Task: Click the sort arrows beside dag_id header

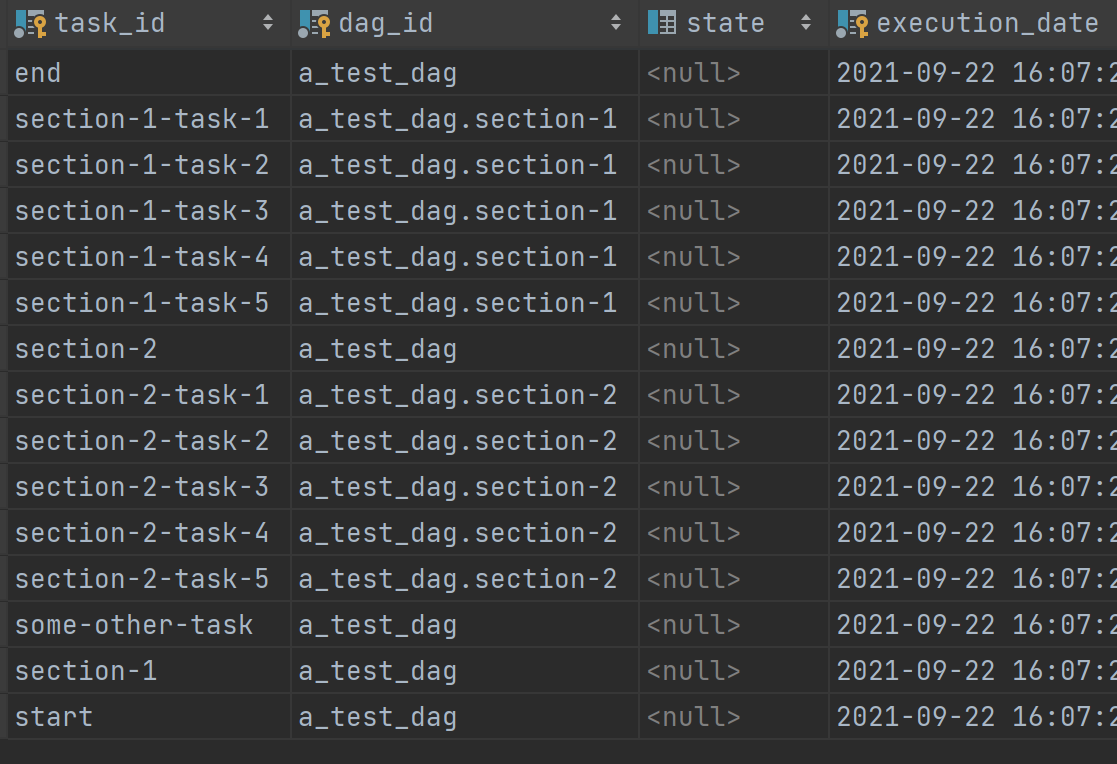Action: click(x=617, y=22)
